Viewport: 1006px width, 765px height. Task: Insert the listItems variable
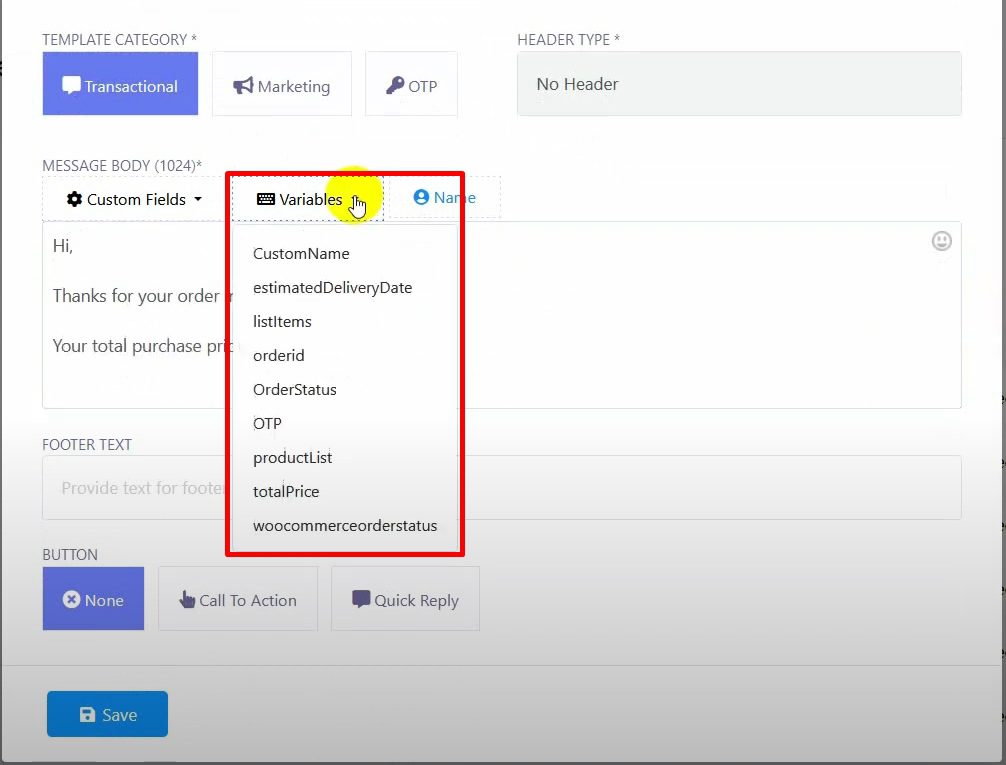pos(282,322)
